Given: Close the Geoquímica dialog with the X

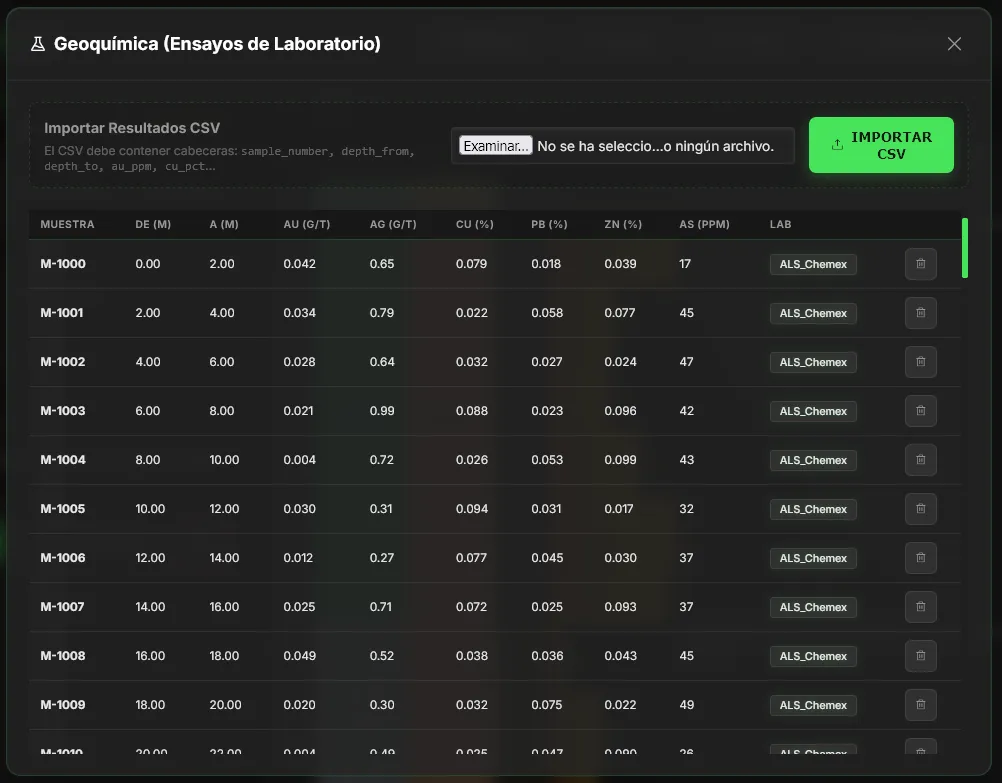Looking at the screenshot, I should (954, 43).
